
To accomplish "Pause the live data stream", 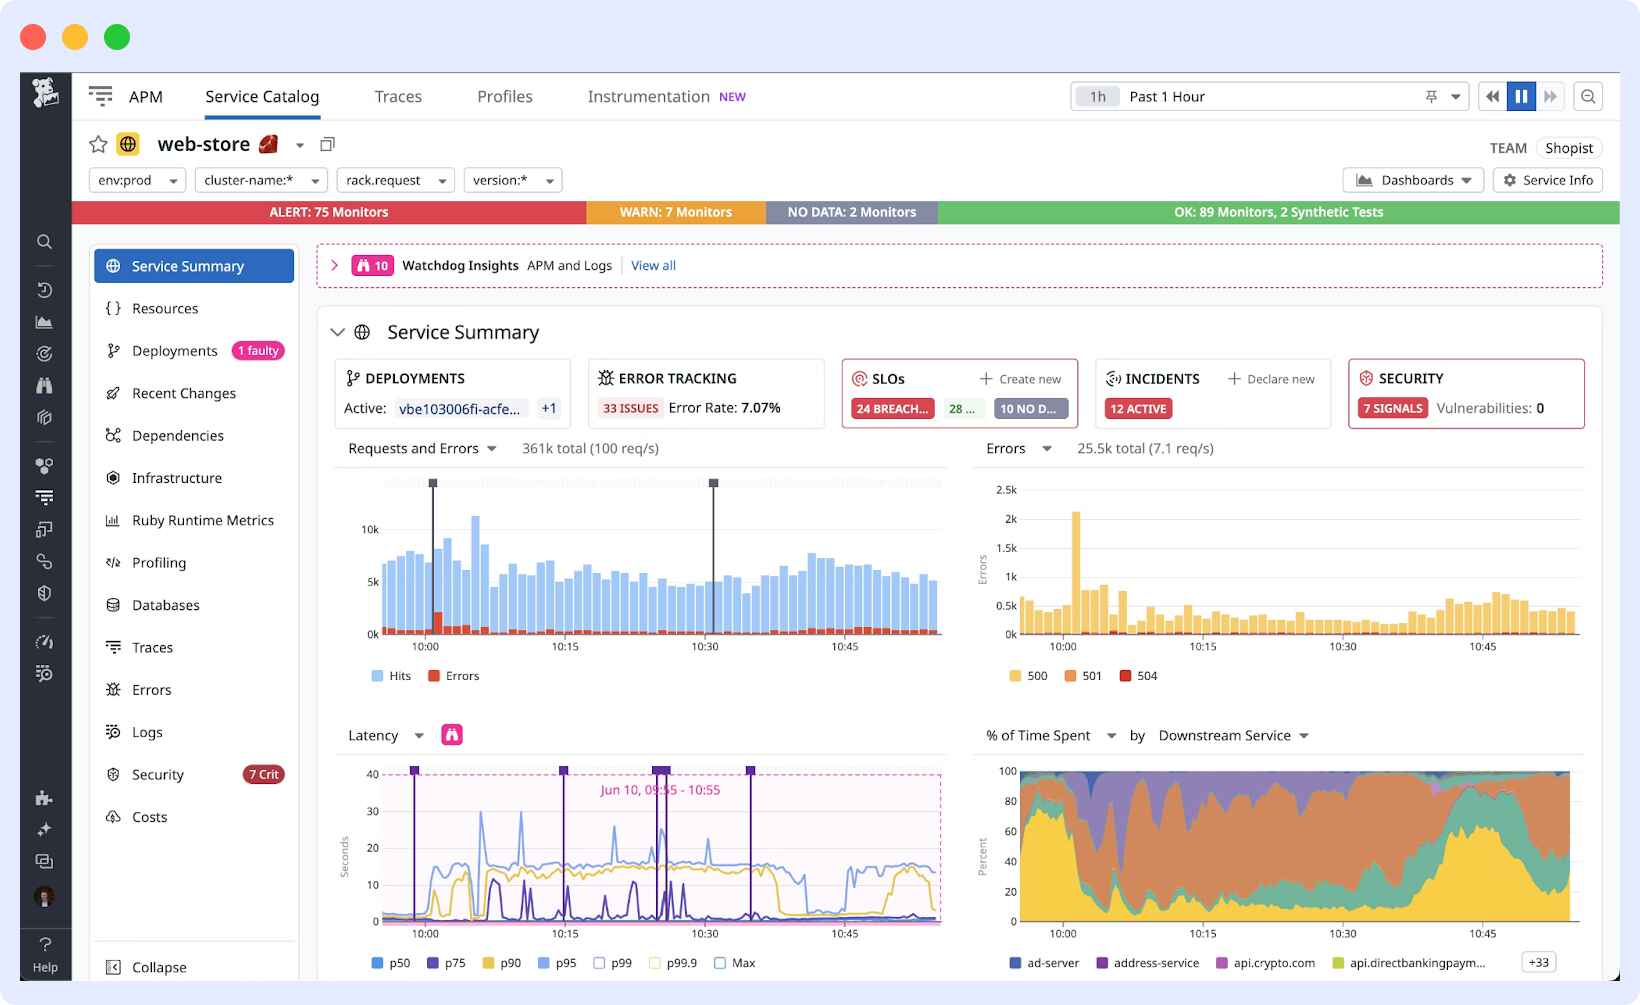I will (x=1521, y=96).
